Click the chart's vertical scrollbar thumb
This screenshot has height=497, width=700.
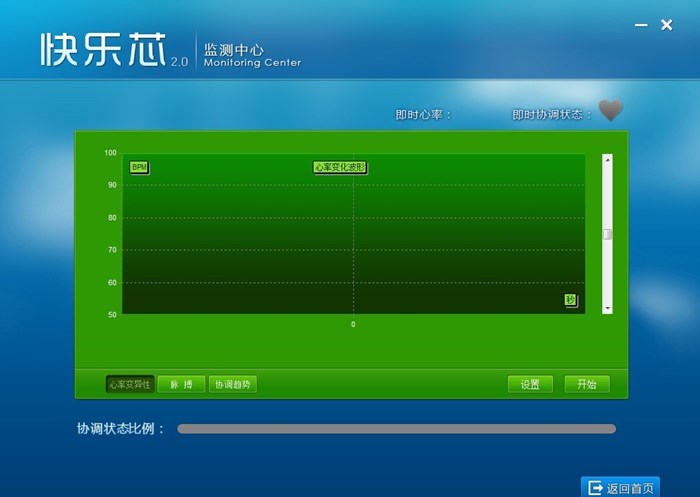tap(607, 234)
